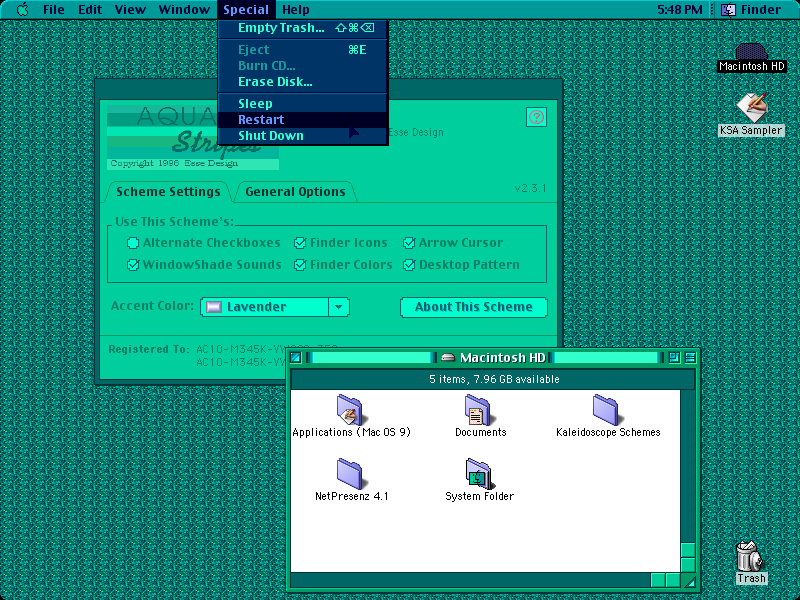Close the Special menu from menu bar

(246, 10)
